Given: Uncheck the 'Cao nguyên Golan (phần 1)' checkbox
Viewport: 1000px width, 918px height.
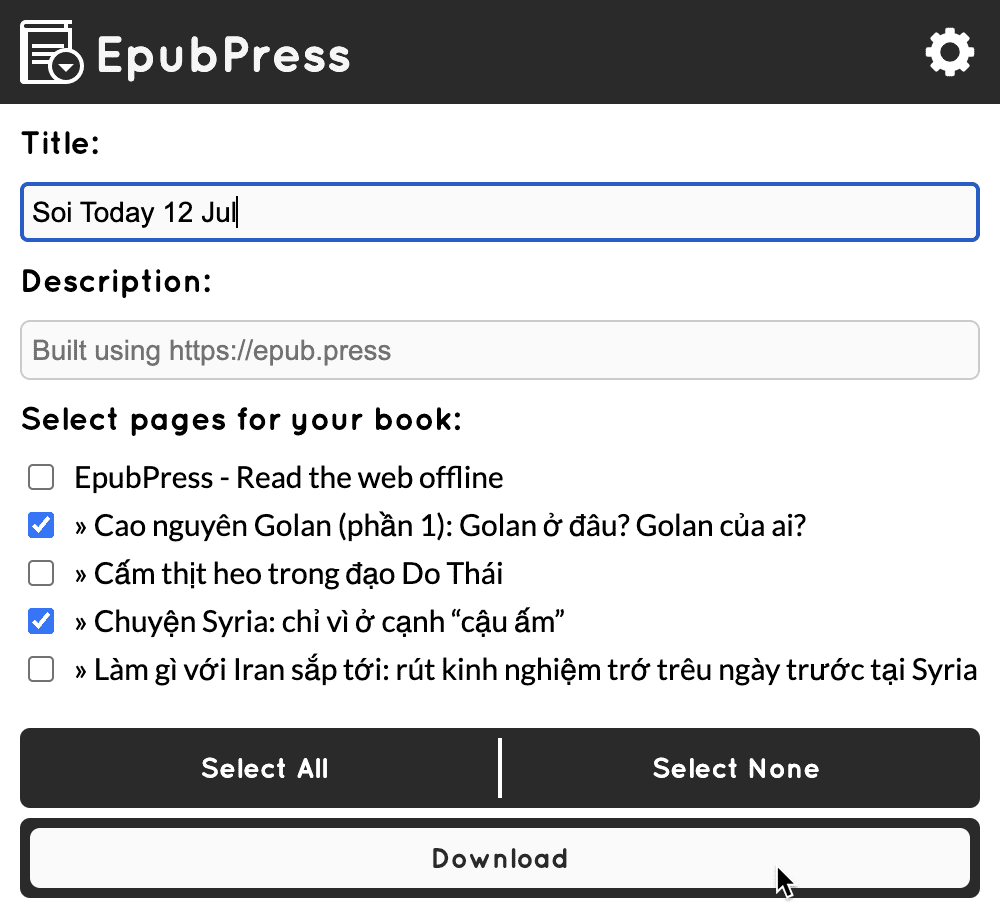Looking at the screenshot, I should [41, 526].
